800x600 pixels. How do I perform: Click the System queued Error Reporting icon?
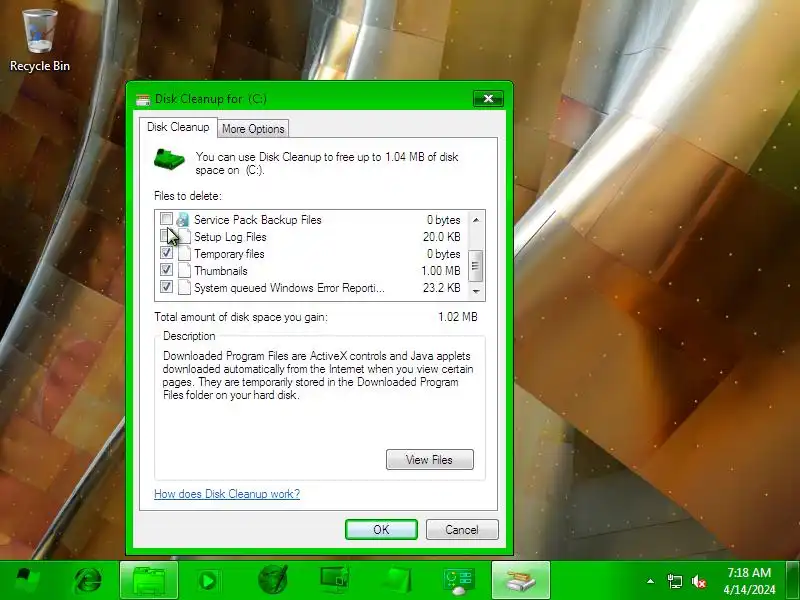(x=184, y=287)
